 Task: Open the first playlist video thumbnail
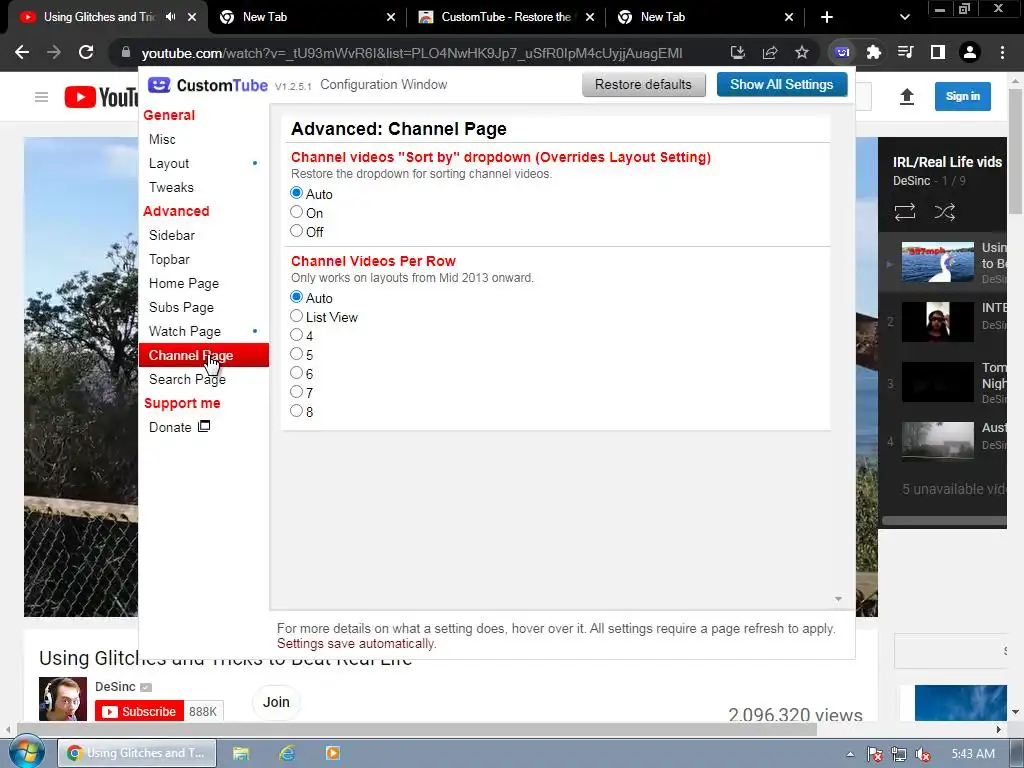[x=937, y=262]
